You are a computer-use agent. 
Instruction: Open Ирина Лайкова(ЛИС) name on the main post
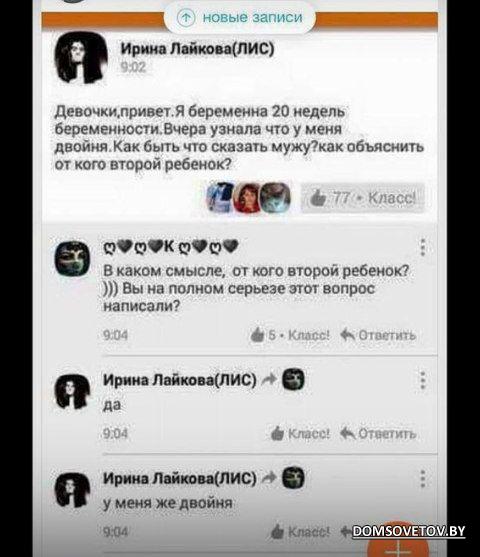pos(198,49)
